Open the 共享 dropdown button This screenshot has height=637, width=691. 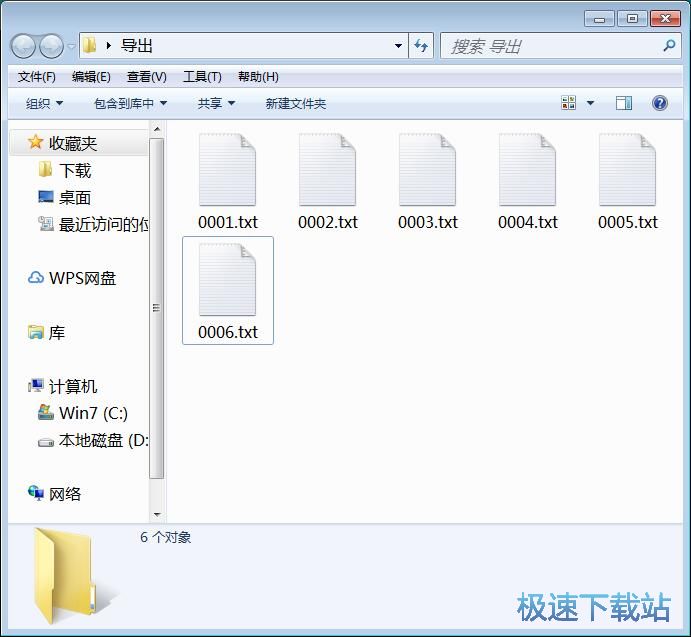[x=216, y=104]
